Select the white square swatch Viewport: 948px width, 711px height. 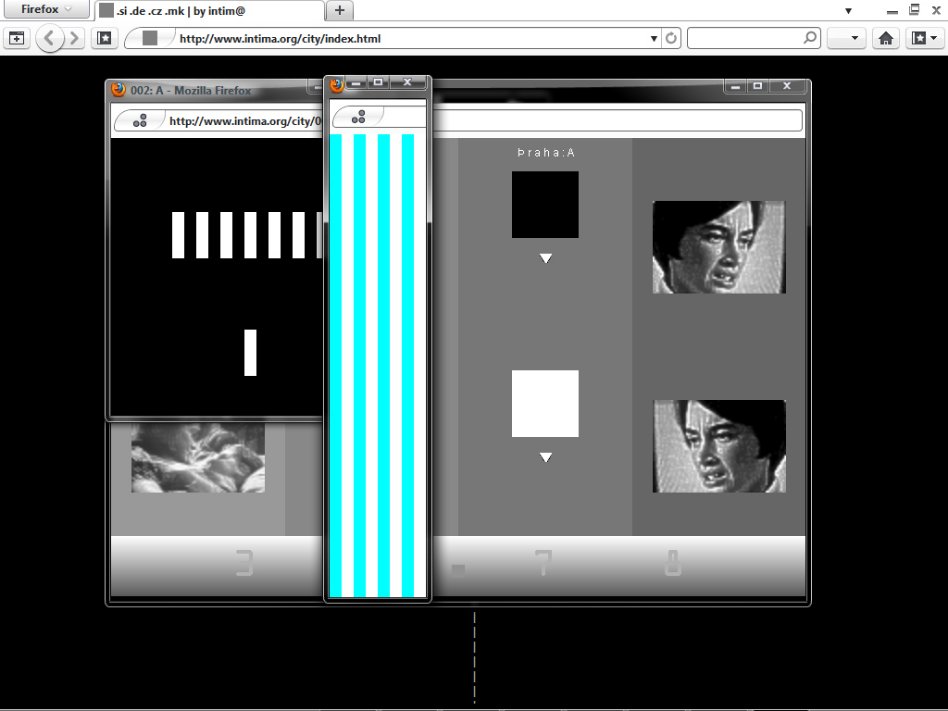[545, 403]
